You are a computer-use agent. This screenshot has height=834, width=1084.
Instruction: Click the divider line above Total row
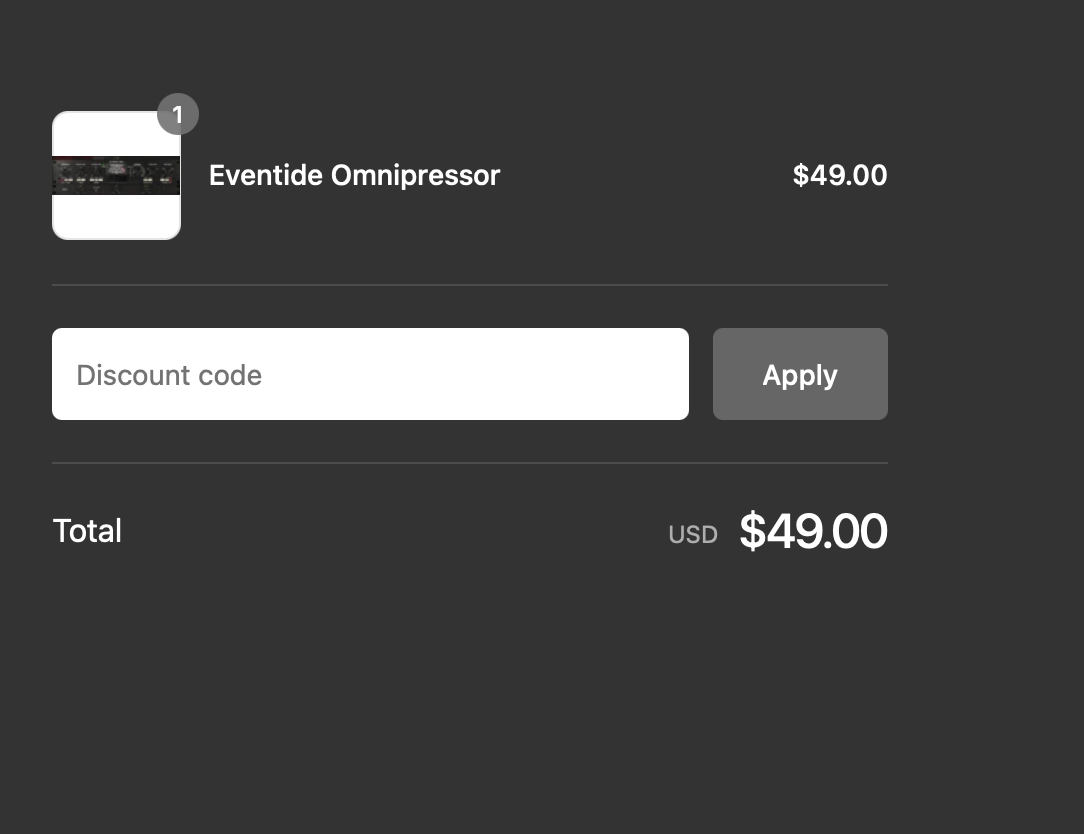pyautogui.click(x=469, y=463)
